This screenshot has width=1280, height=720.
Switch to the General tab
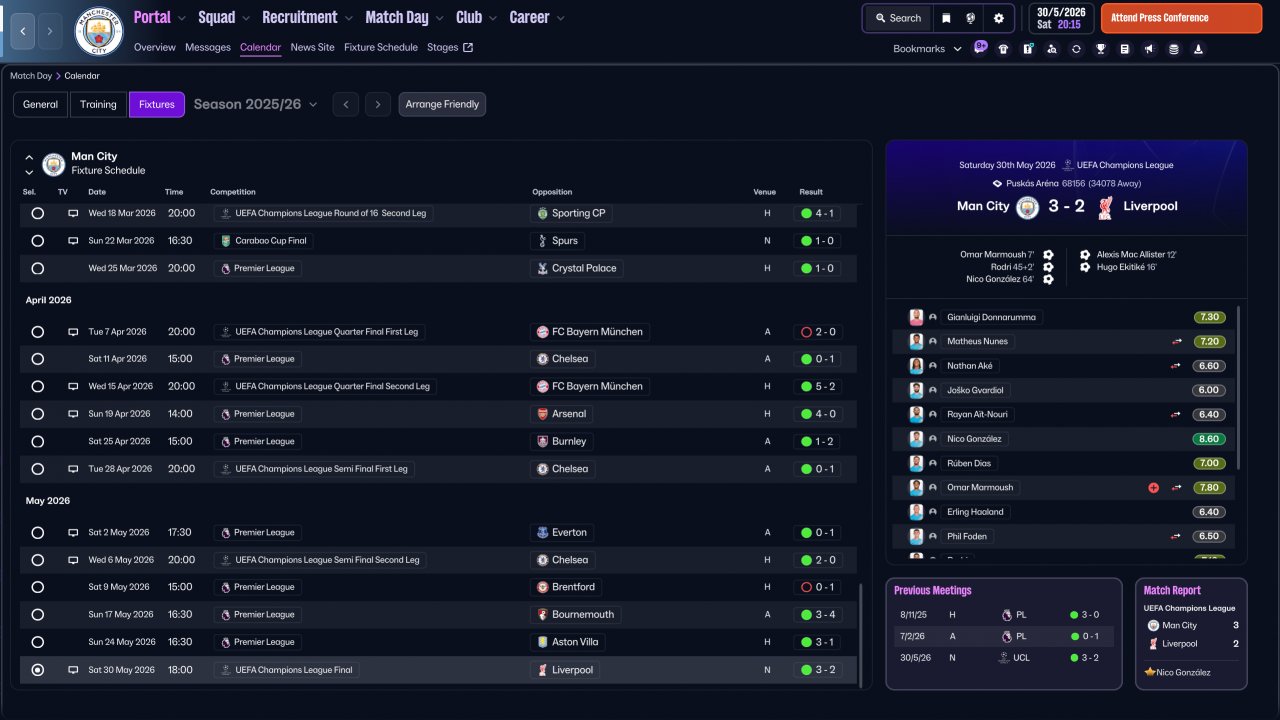[x=41, y=104]
